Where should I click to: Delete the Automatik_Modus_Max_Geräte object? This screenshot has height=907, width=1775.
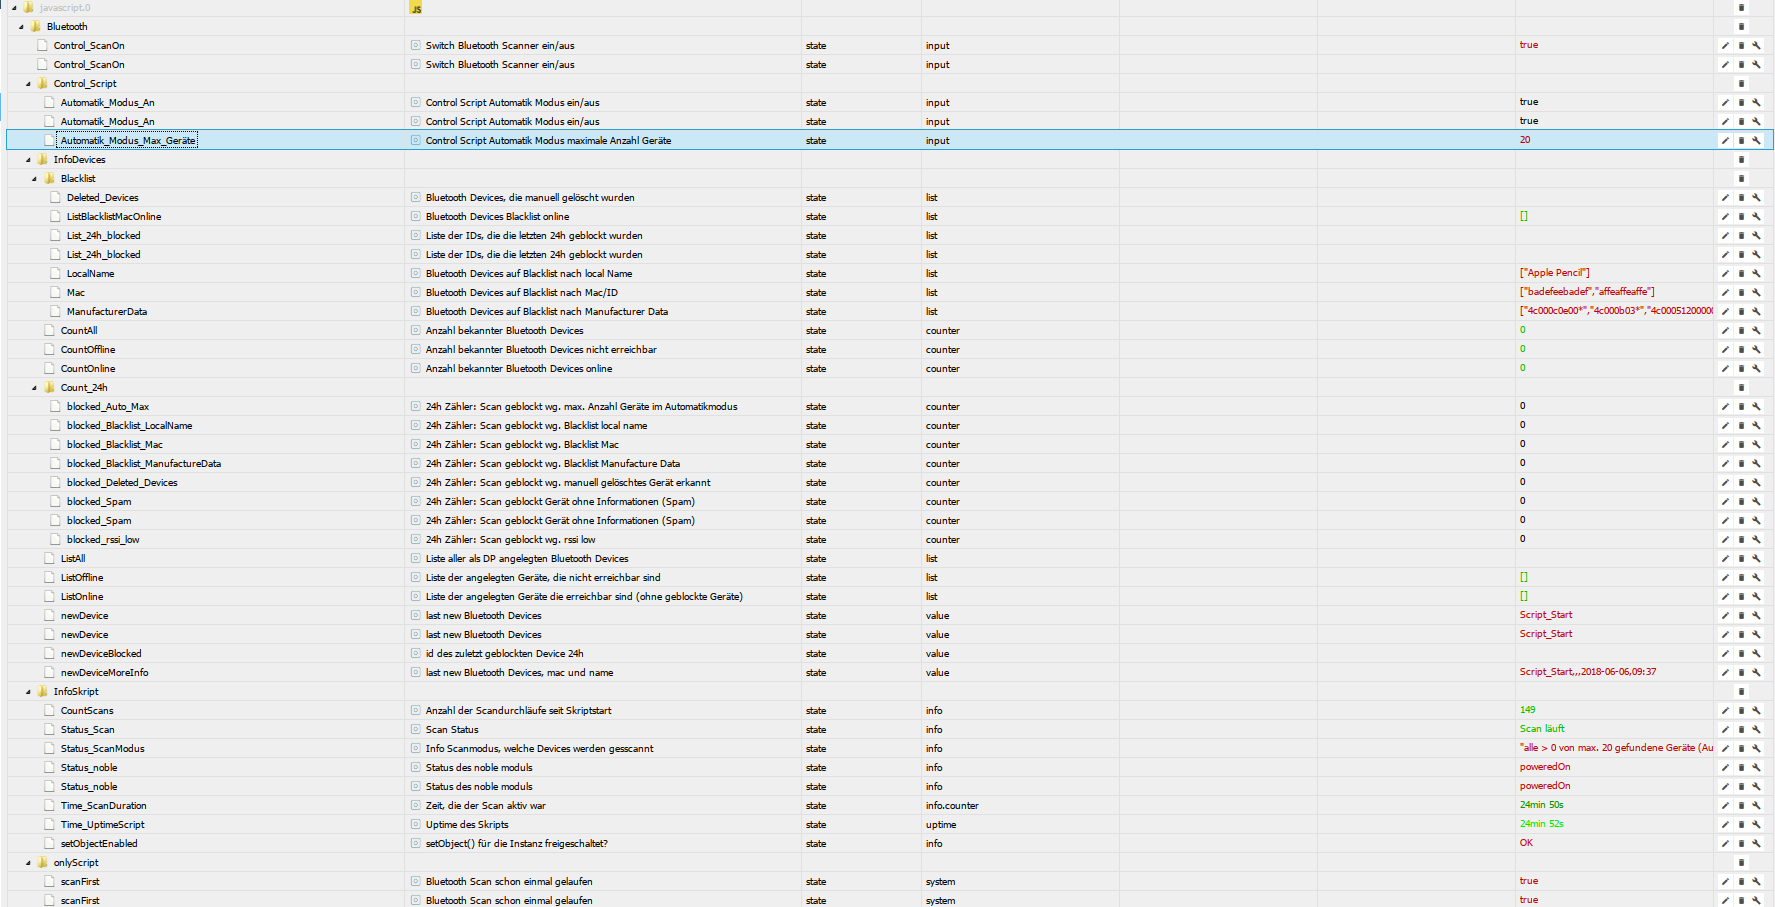[x=1741, y=141]
